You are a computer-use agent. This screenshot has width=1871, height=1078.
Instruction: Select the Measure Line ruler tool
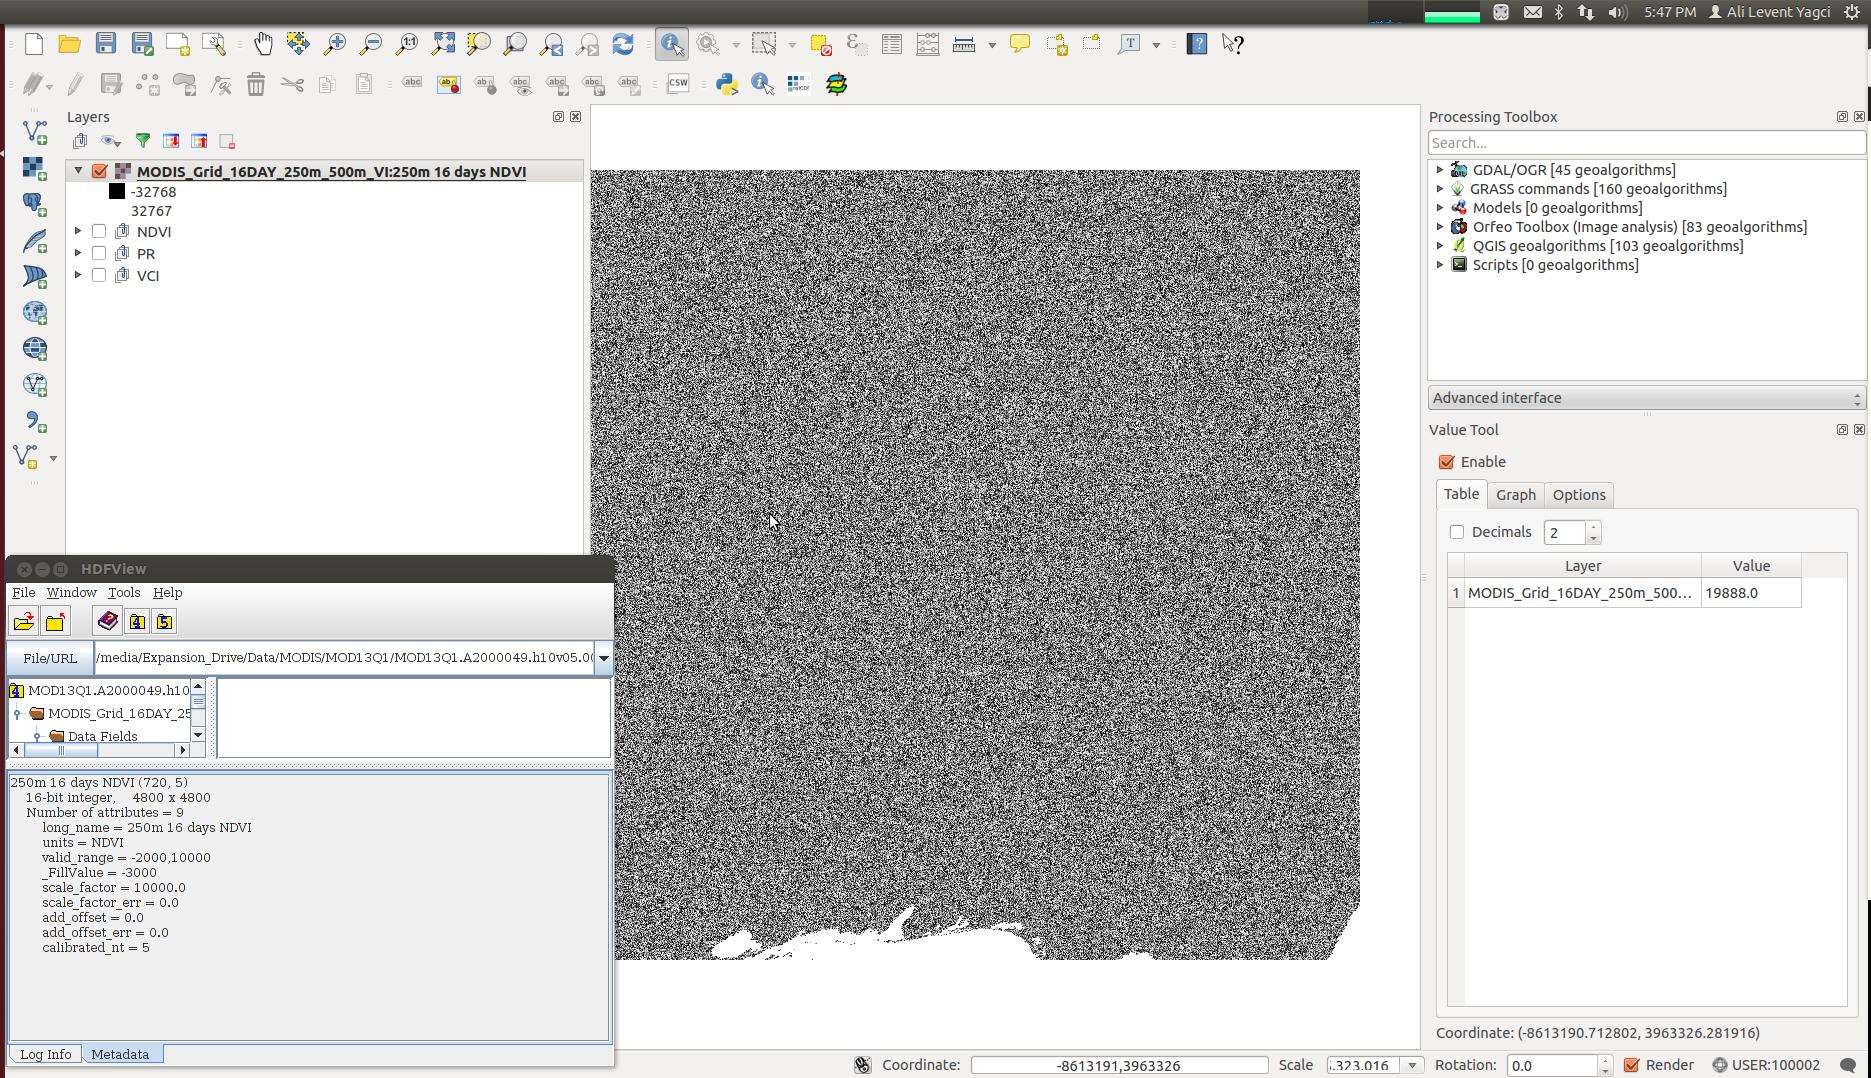coord(964,44)
